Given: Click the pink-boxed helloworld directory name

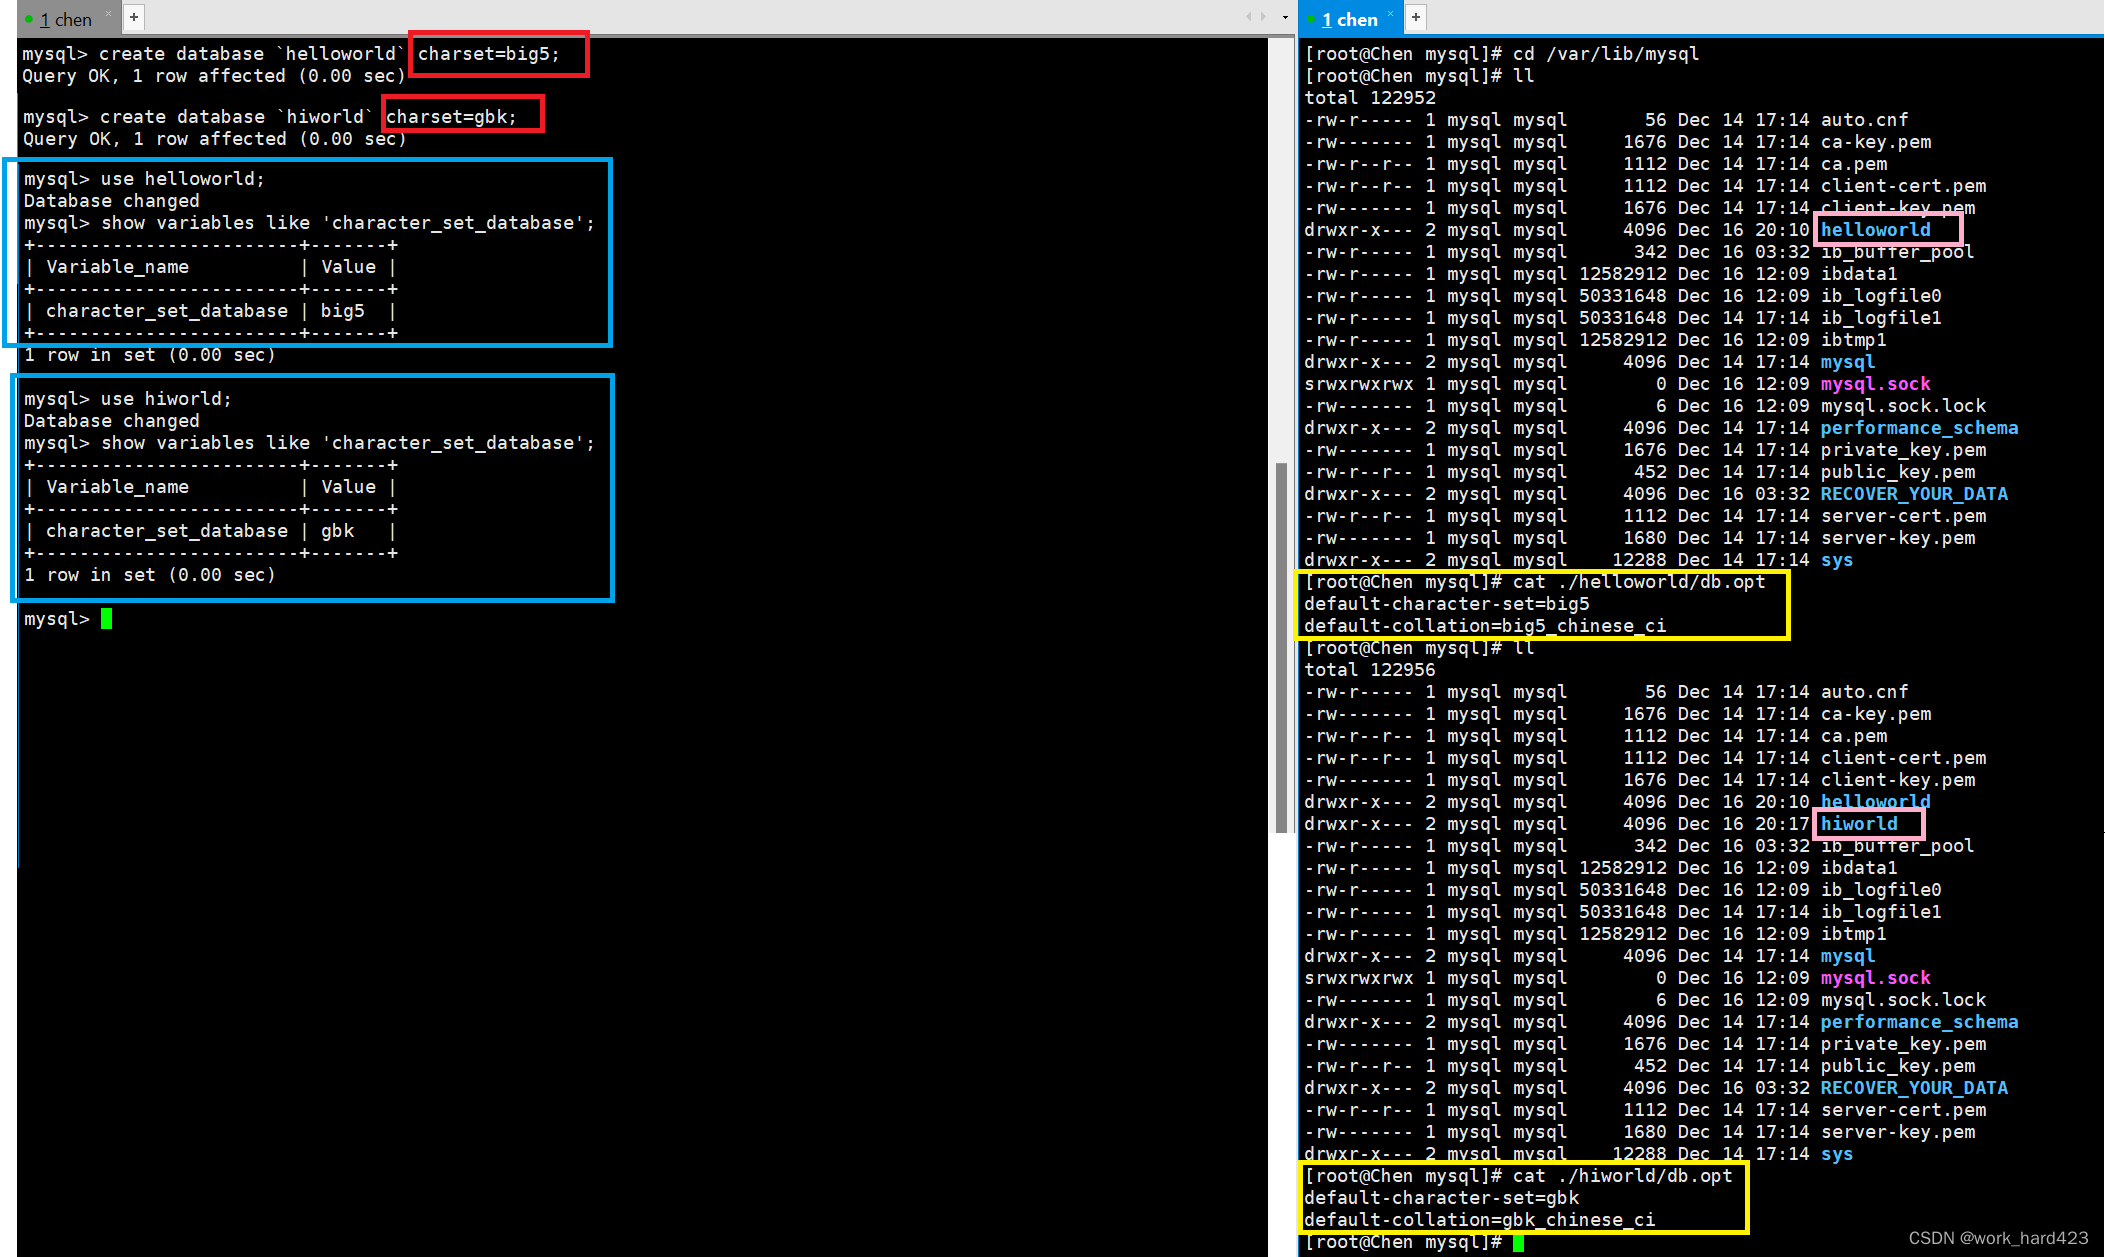Looking at the screenshot, I should coord(1875,230).
